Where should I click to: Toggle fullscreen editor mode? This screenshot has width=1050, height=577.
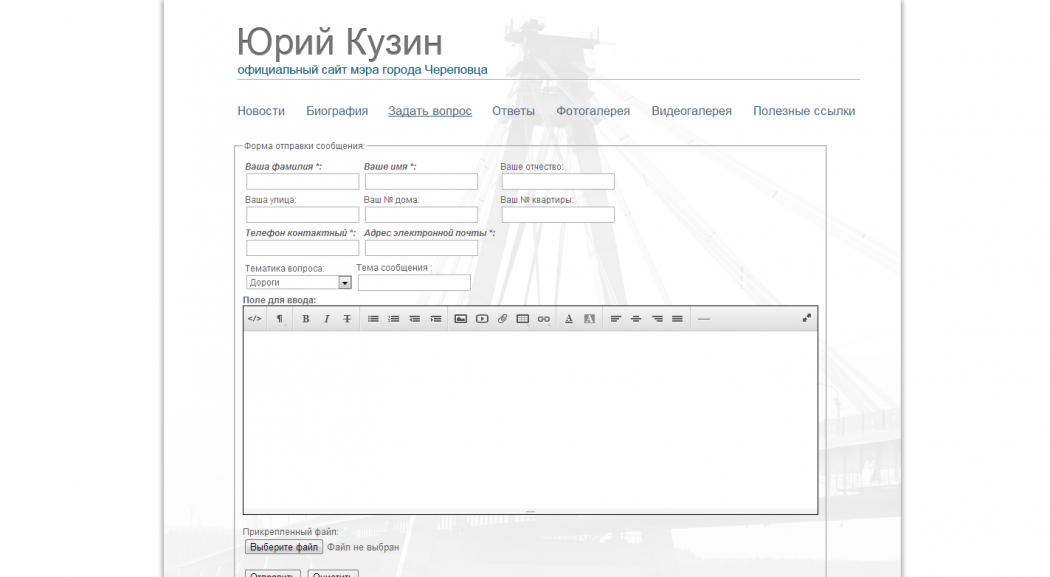tap(806, 319)
